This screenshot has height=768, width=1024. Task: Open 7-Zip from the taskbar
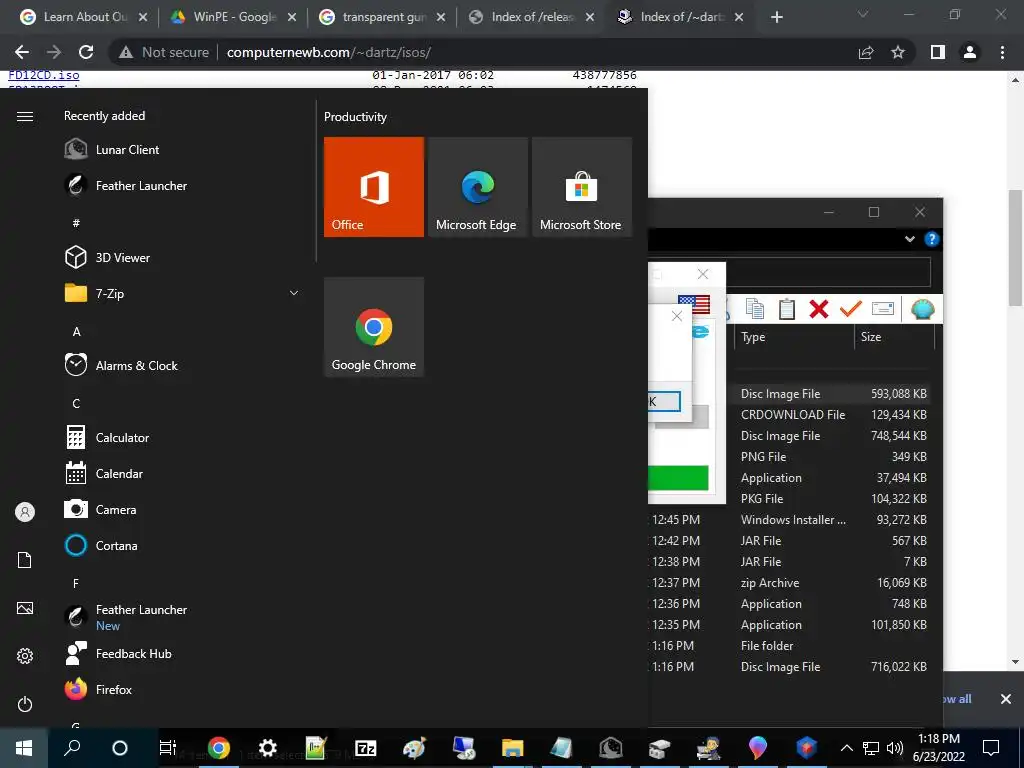[x=365, y=748]
